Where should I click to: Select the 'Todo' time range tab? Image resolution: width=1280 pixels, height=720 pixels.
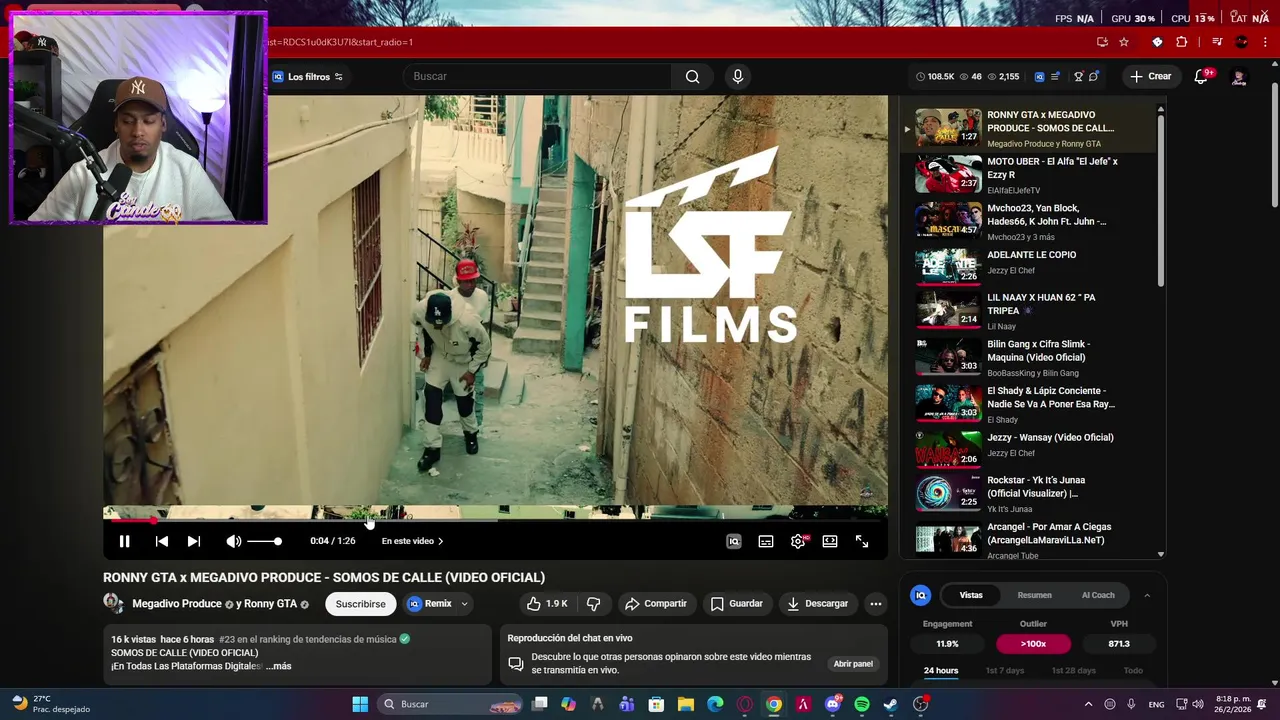(x=1133, y=671)
